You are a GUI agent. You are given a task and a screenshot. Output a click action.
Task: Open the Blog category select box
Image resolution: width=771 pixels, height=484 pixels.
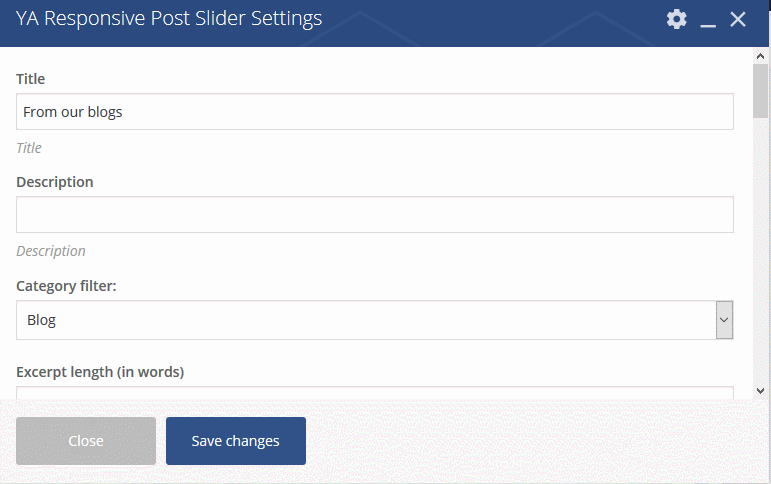point(375,320)
